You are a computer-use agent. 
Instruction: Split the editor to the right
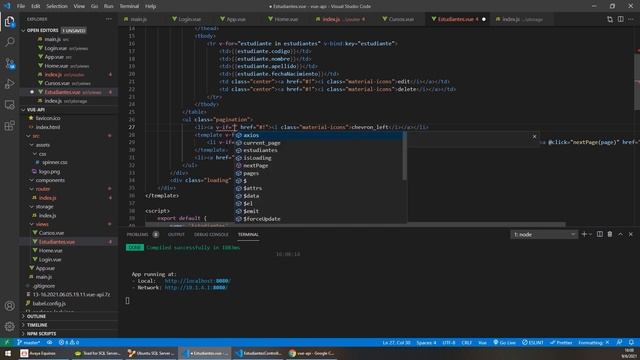(x=620, y=19)
